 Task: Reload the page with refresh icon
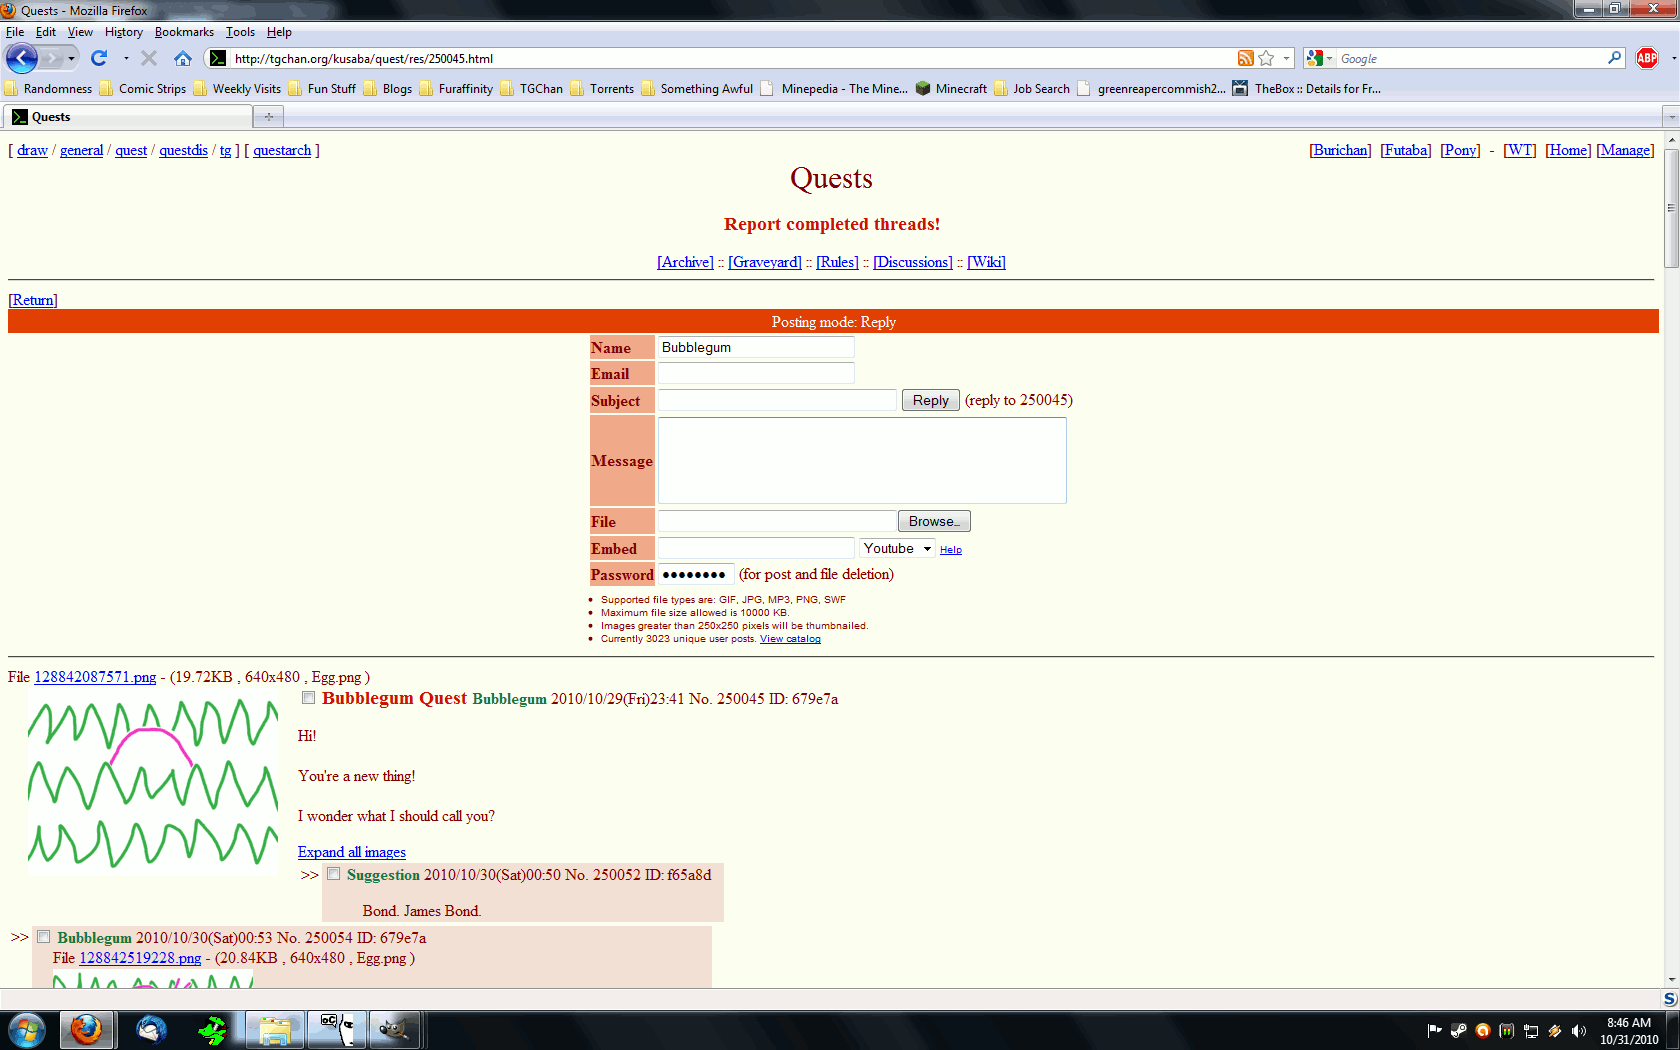point(99,58)
